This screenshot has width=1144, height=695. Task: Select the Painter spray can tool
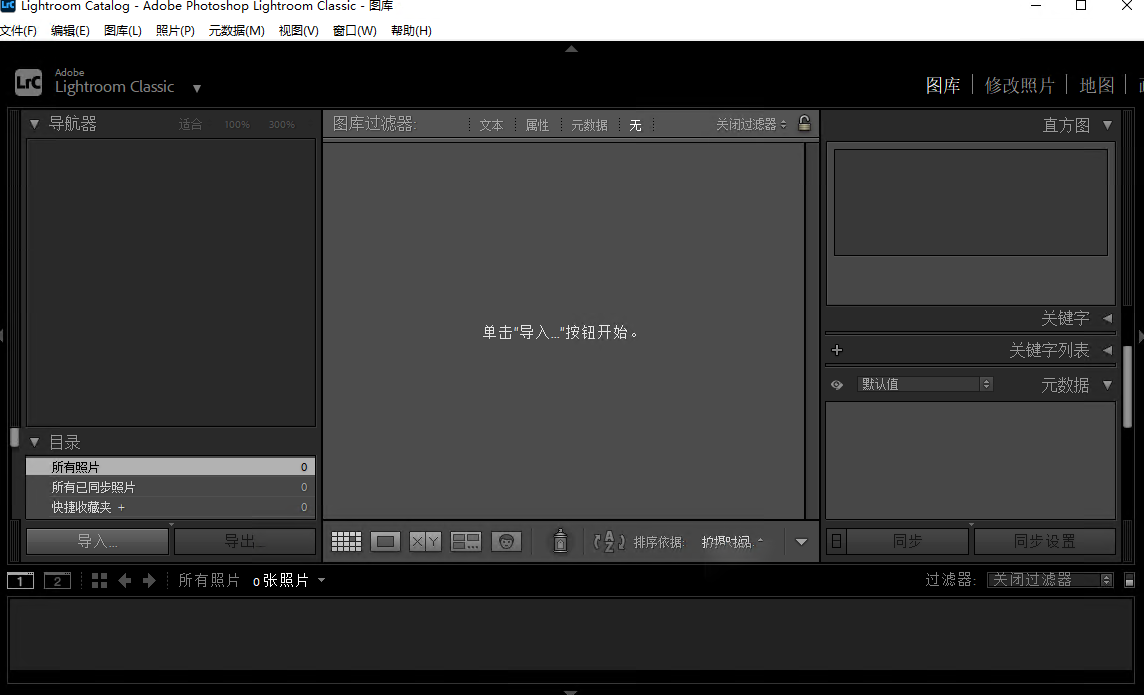[x=560, y=540]
